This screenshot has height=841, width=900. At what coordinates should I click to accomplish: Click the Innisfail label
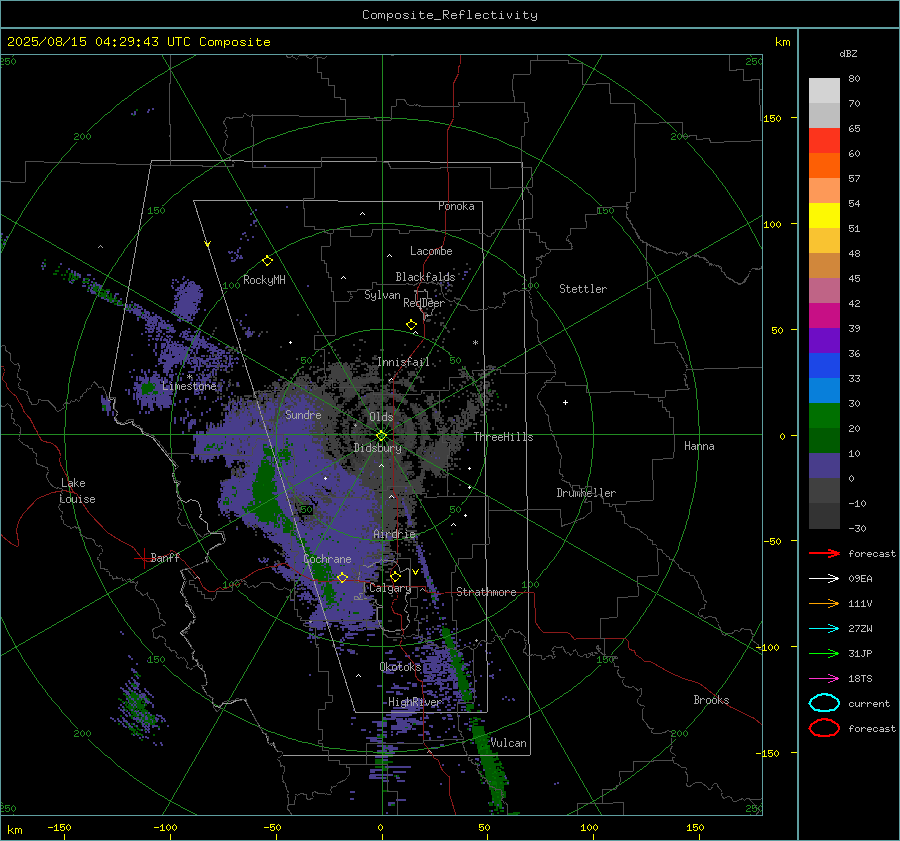(404, 362)
